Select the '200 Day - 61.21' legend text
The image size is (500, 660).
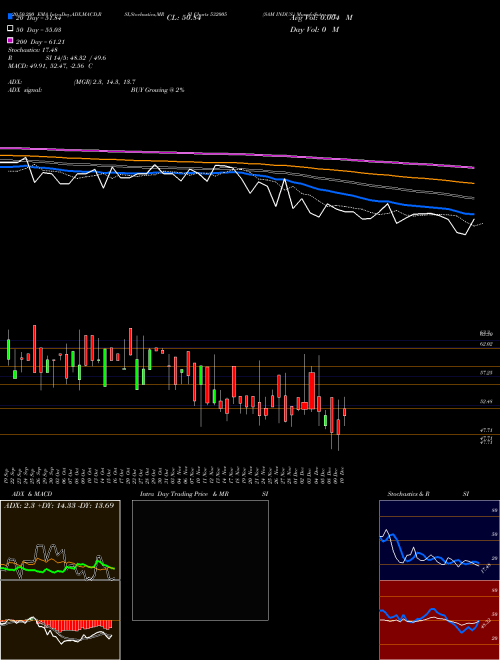[40, 42]
